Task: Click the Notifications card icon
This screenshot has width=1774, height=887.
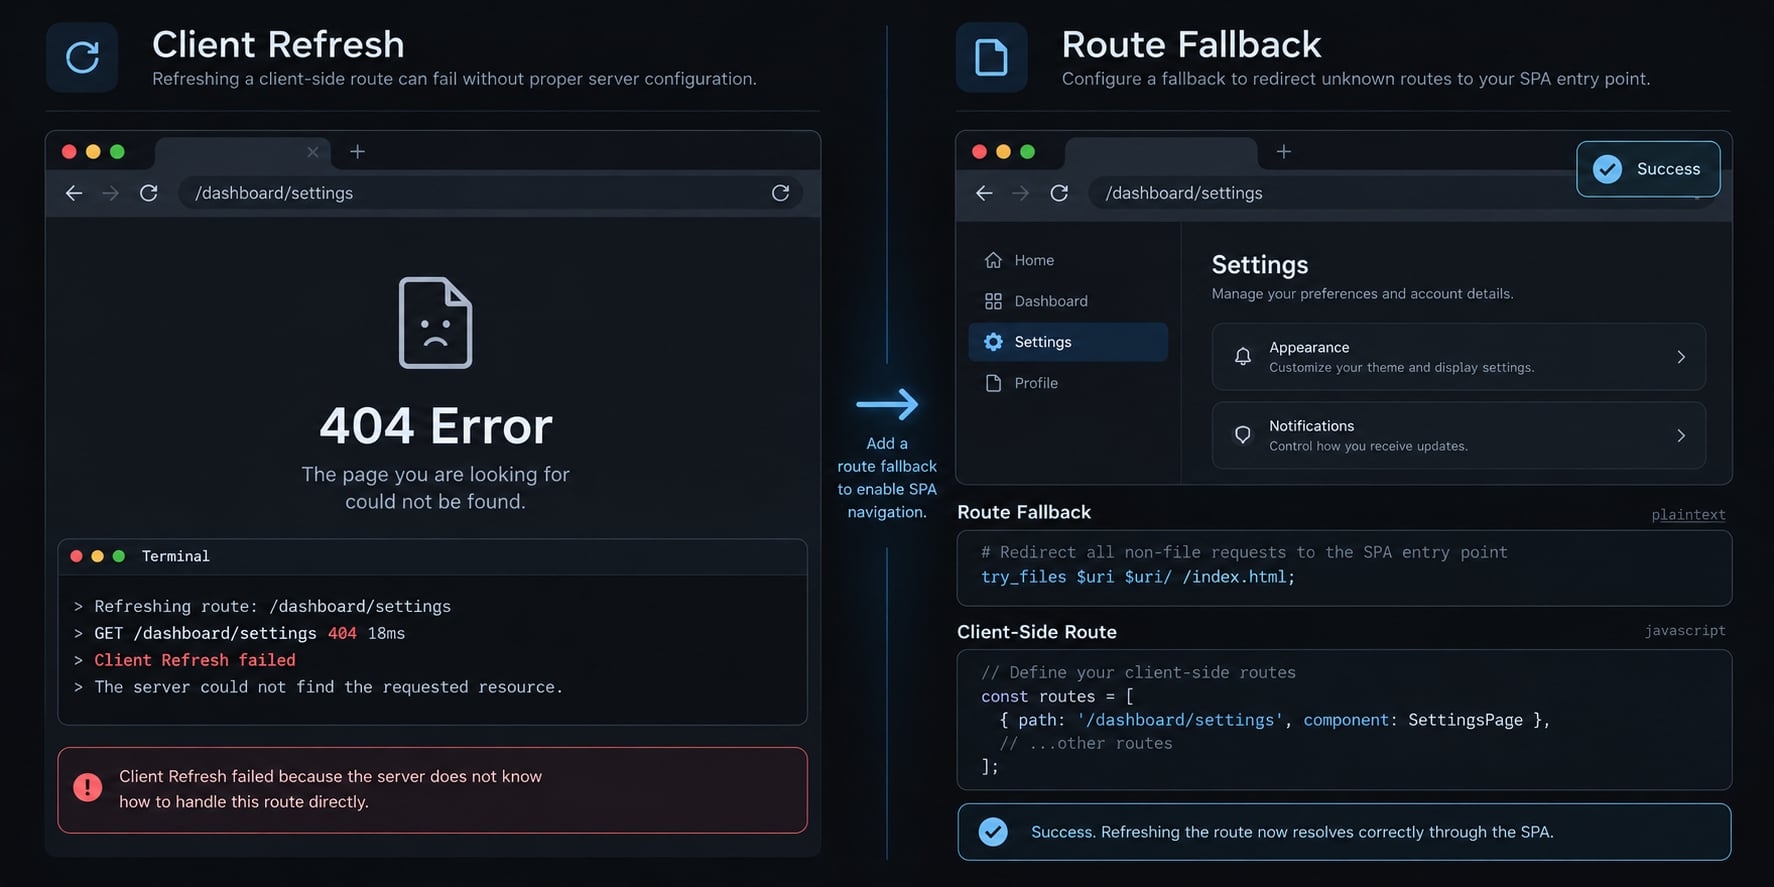Action: (1243, 435)
